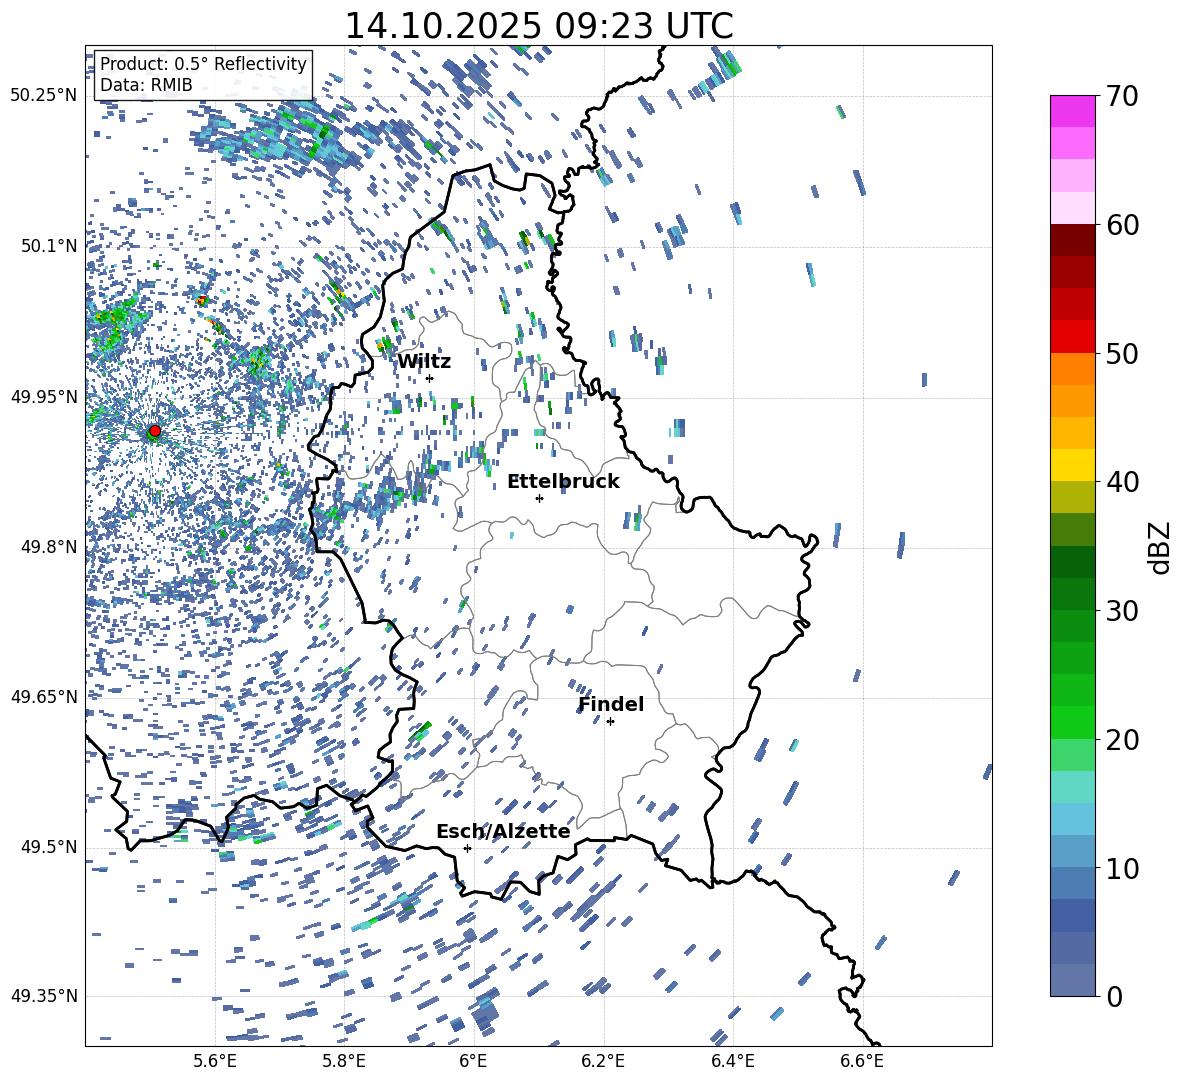Click the 49.8°N latitude label
This screenshot has height=1081, width=1184.
pyautogui.click(x=50, y=547)
